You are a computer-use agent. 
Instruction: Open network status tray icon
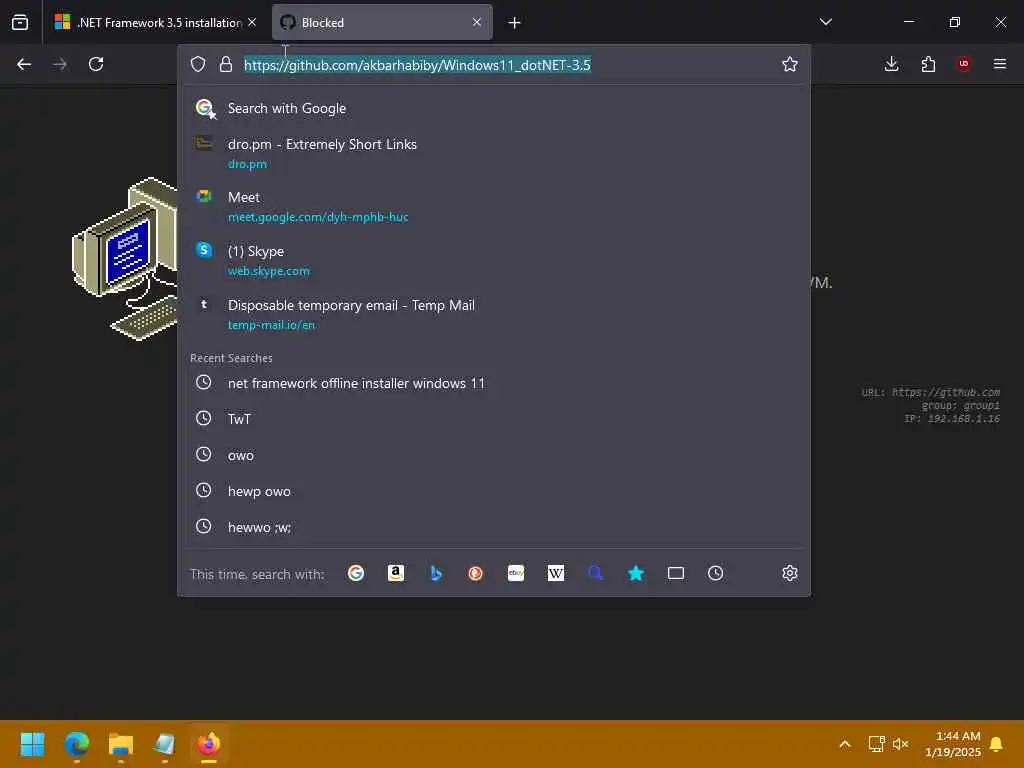876,744
